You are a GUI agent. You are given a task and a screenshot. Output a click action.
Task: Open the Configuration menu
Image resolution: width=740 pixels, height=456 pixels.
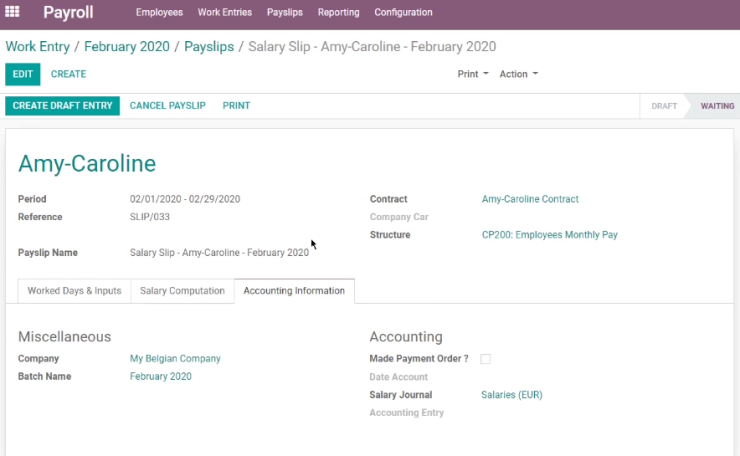coord(403,12)
